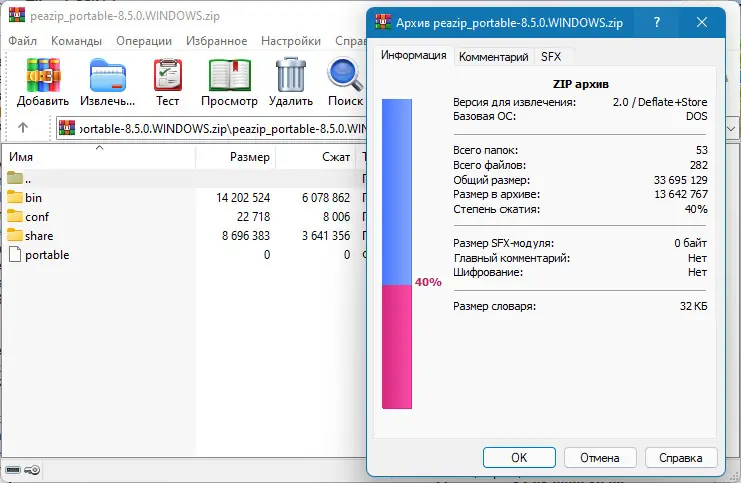
Task: Open the Настройки menu
Action: pyautogui.click(x=291, y=41)
